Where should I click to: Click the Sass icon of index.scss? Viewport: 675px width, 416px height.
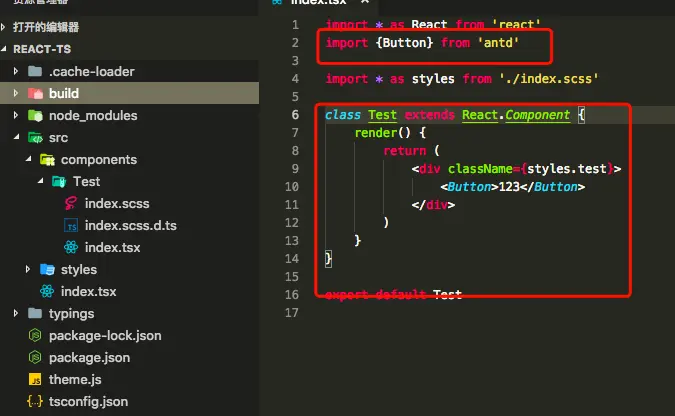pos(71,203)
